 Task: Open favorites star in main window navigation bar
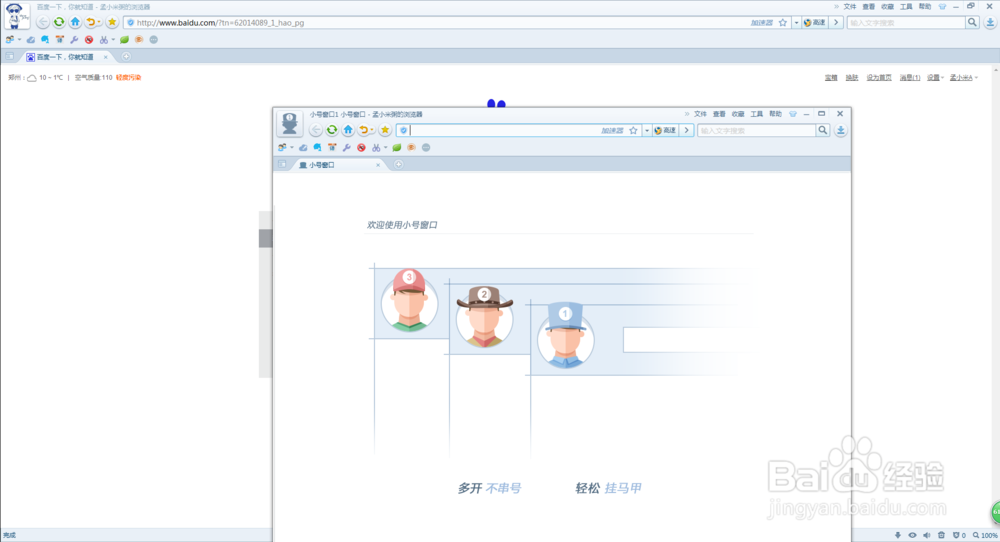tap(112, 22)
